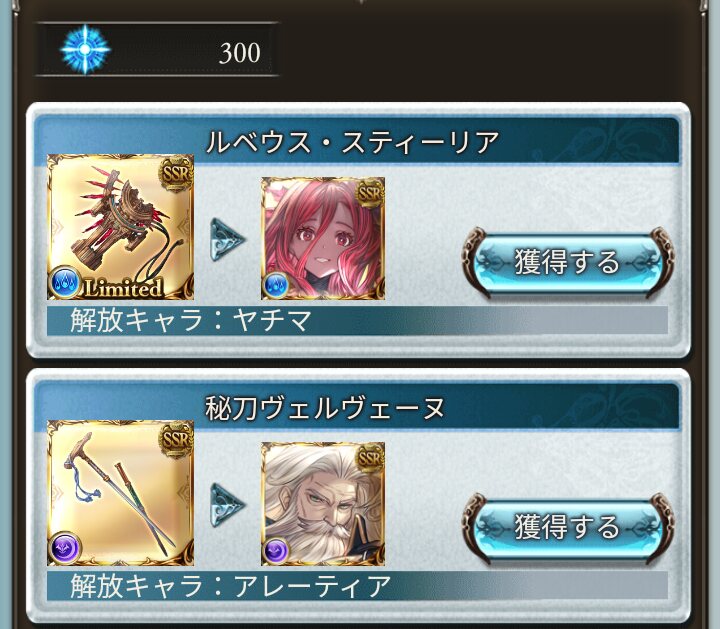
Task: Click the dark element icon on アレーティア portrait
Action: click(276, 550)
